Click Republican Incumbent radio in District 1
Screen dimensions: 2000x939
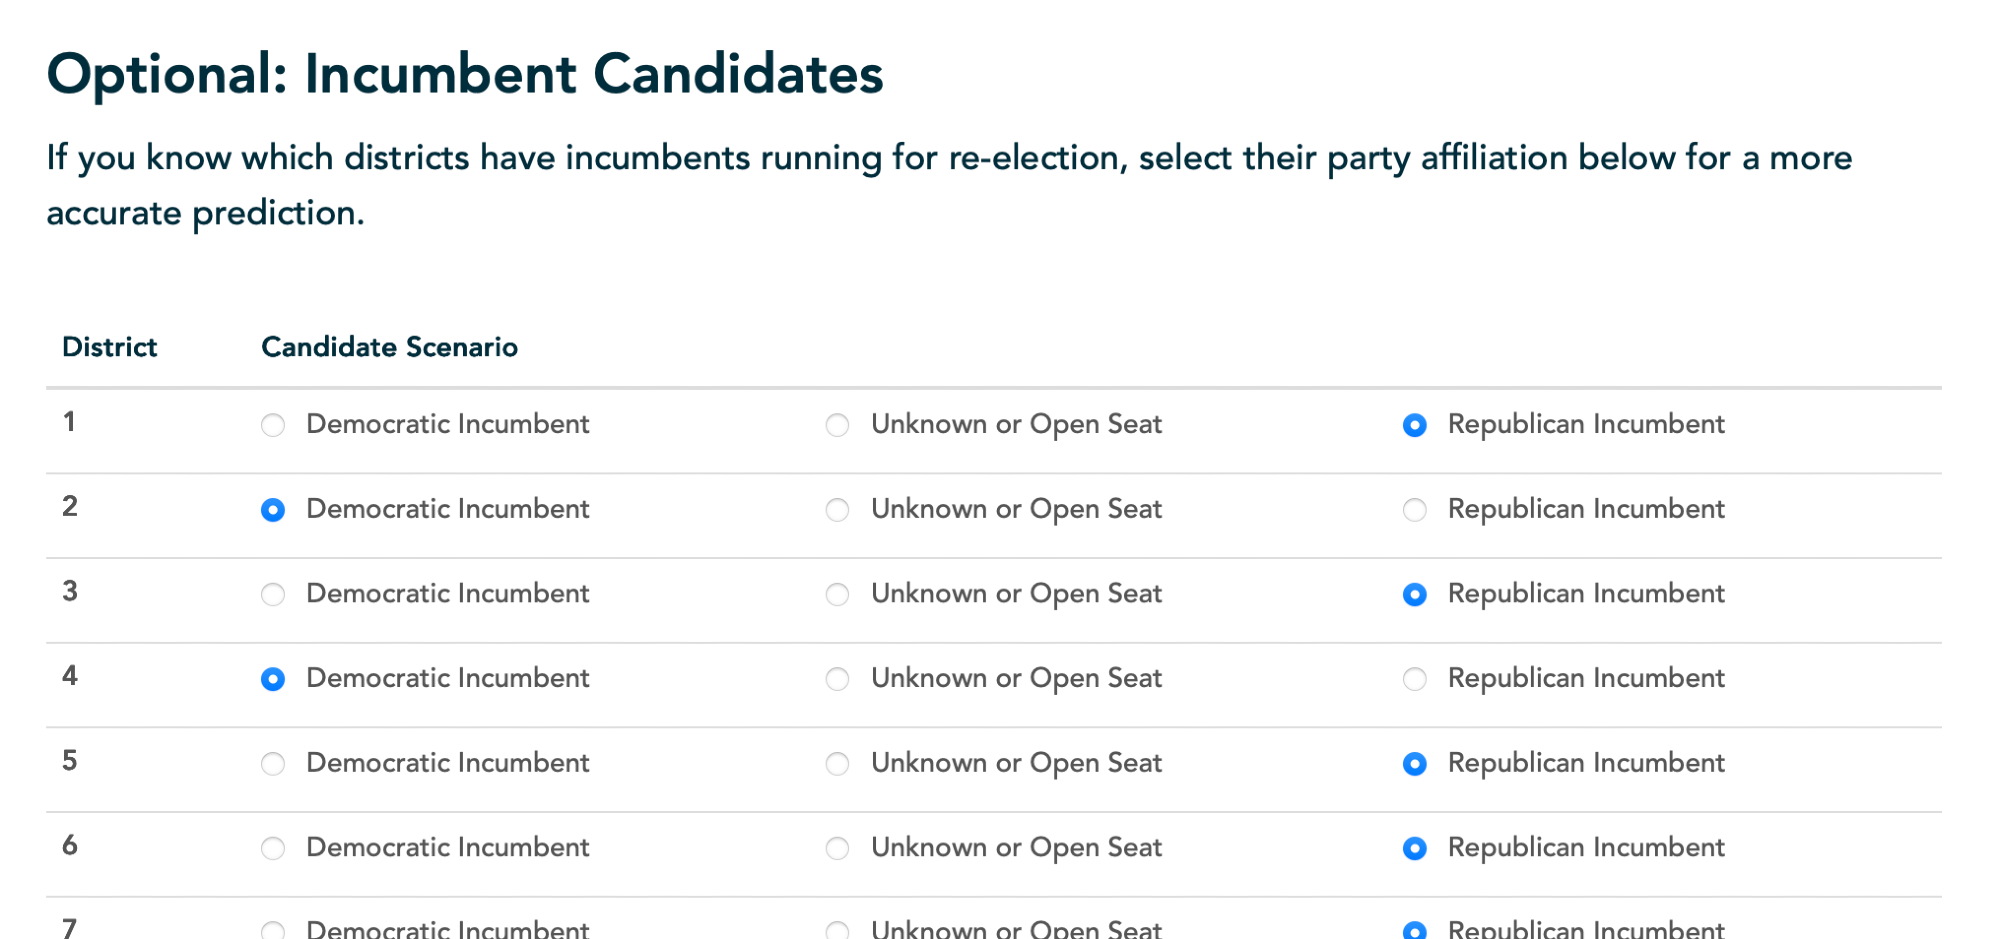click(1415, 425)
